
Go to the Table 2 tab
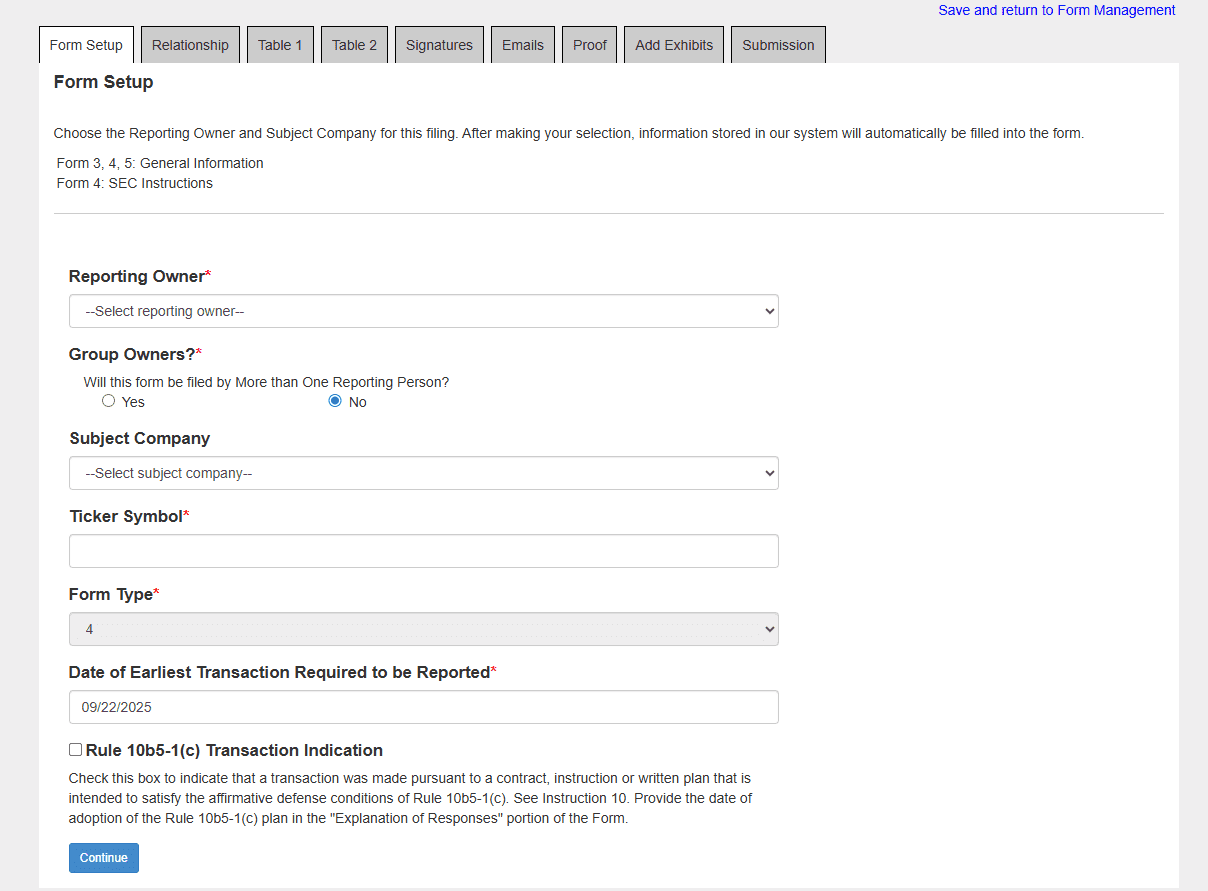point(354,45)
